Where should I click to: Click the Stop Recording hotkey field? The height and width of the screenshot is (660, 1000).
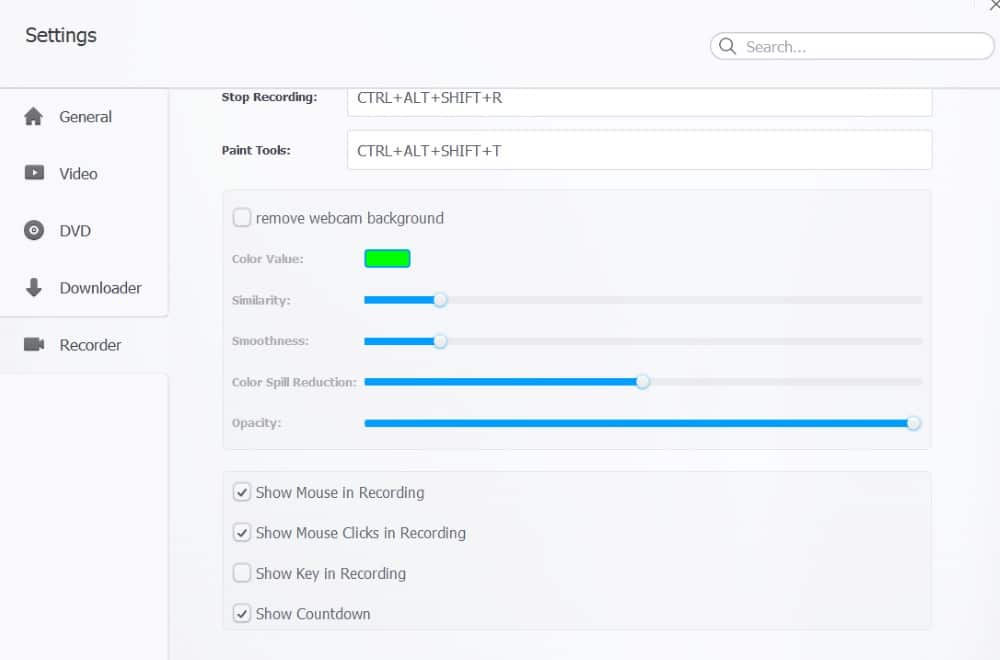(x=639, y=99)
